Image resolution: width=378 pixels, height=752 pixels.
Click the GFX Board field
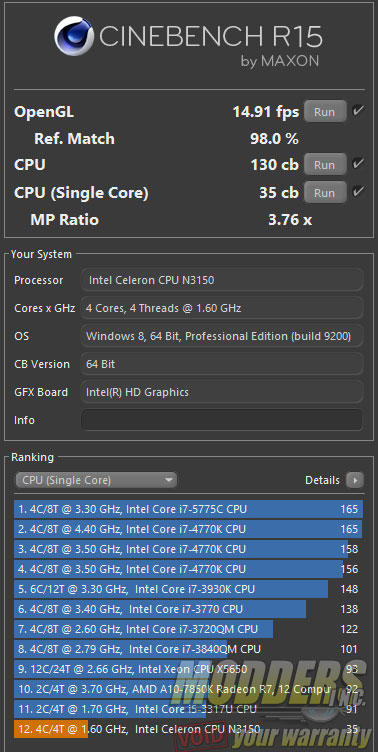pyautogui.click(x=222, y=392)
